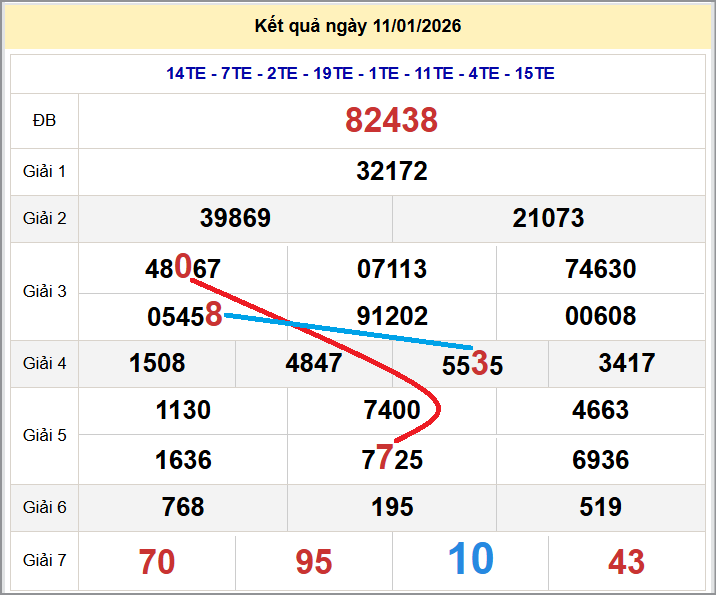Click the Giải 4 number 1508

[x=157, y=363]
